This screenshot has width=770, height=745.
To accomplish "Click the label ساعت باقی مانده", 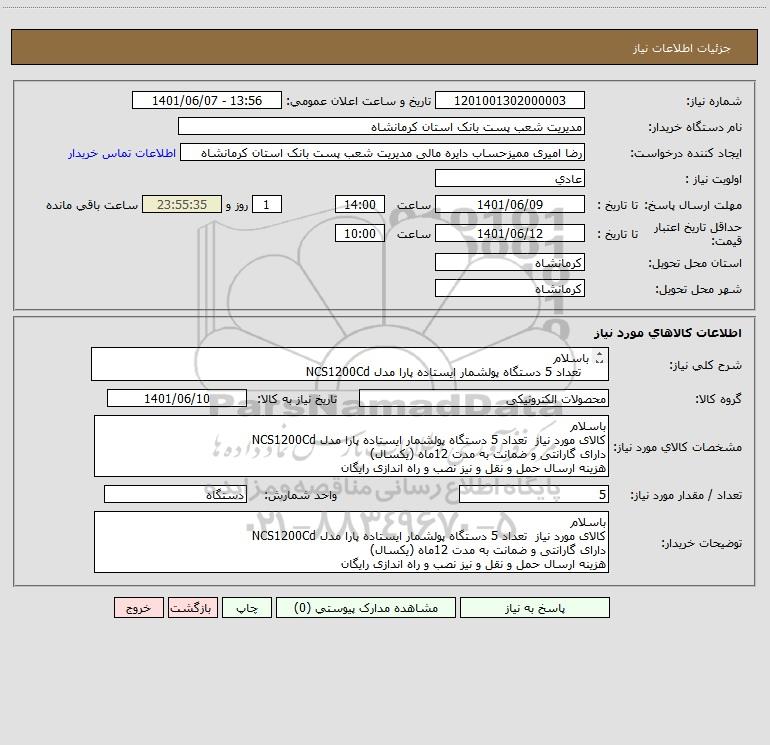I will tap(92, 205).
